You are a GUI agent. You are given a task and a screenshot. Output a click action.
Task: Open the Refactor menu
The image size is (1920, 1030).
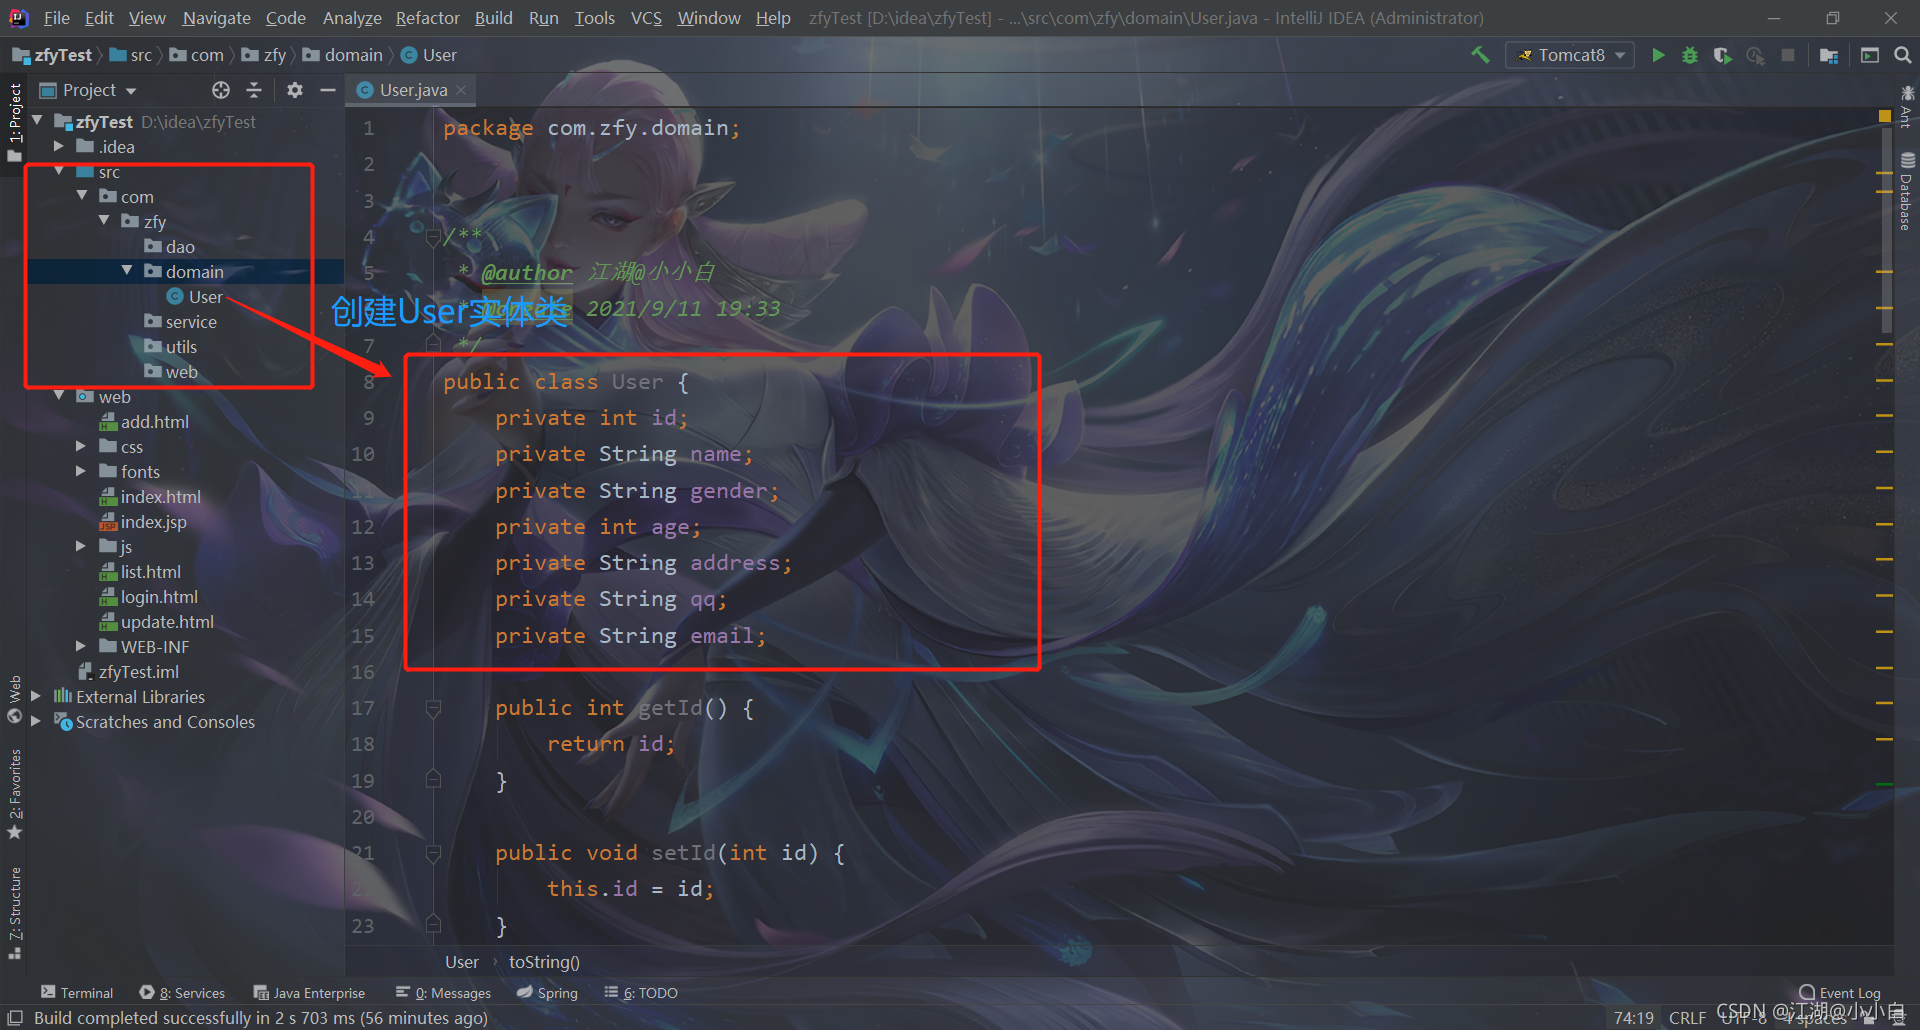coord(427,18)
